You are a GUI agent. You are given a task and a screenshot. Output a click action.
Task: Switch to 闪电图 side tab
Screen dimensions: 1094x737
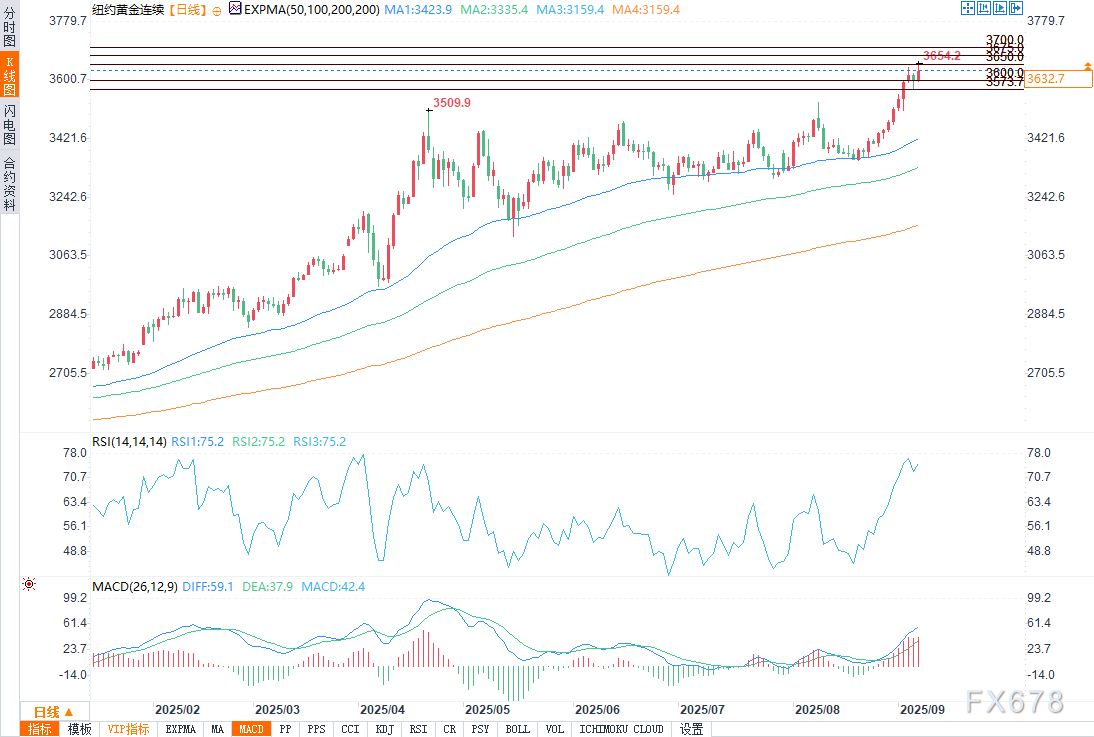click(x=9, y=126)
